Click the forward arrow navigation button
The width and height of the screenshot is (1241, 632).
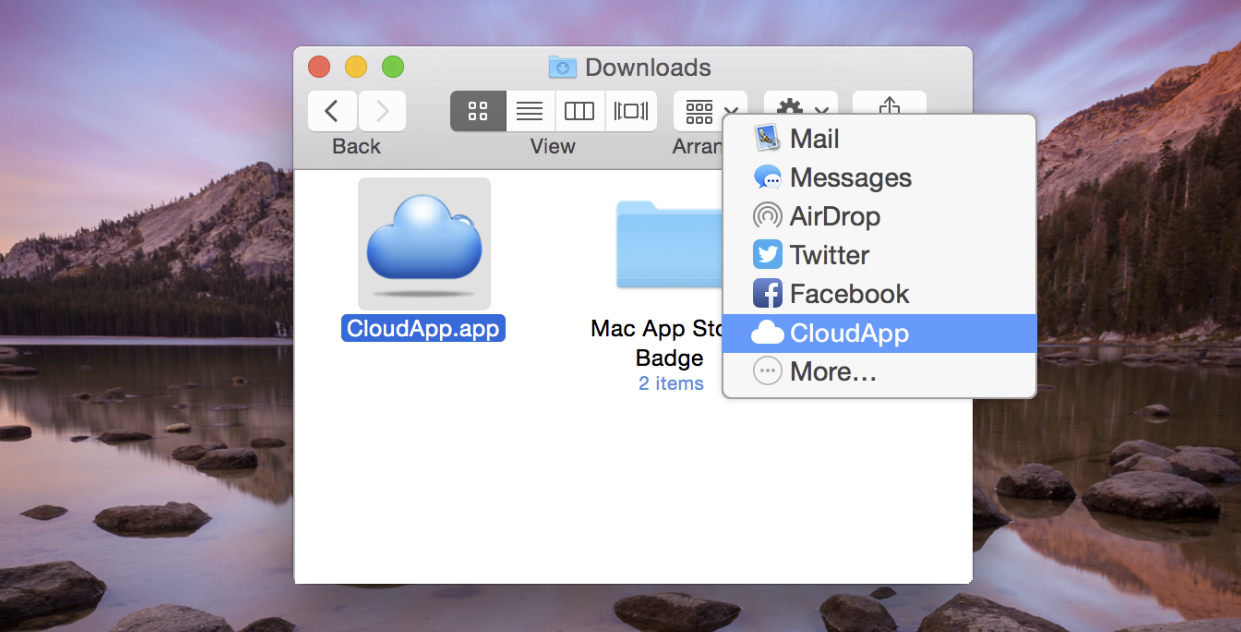pos(382,111)
